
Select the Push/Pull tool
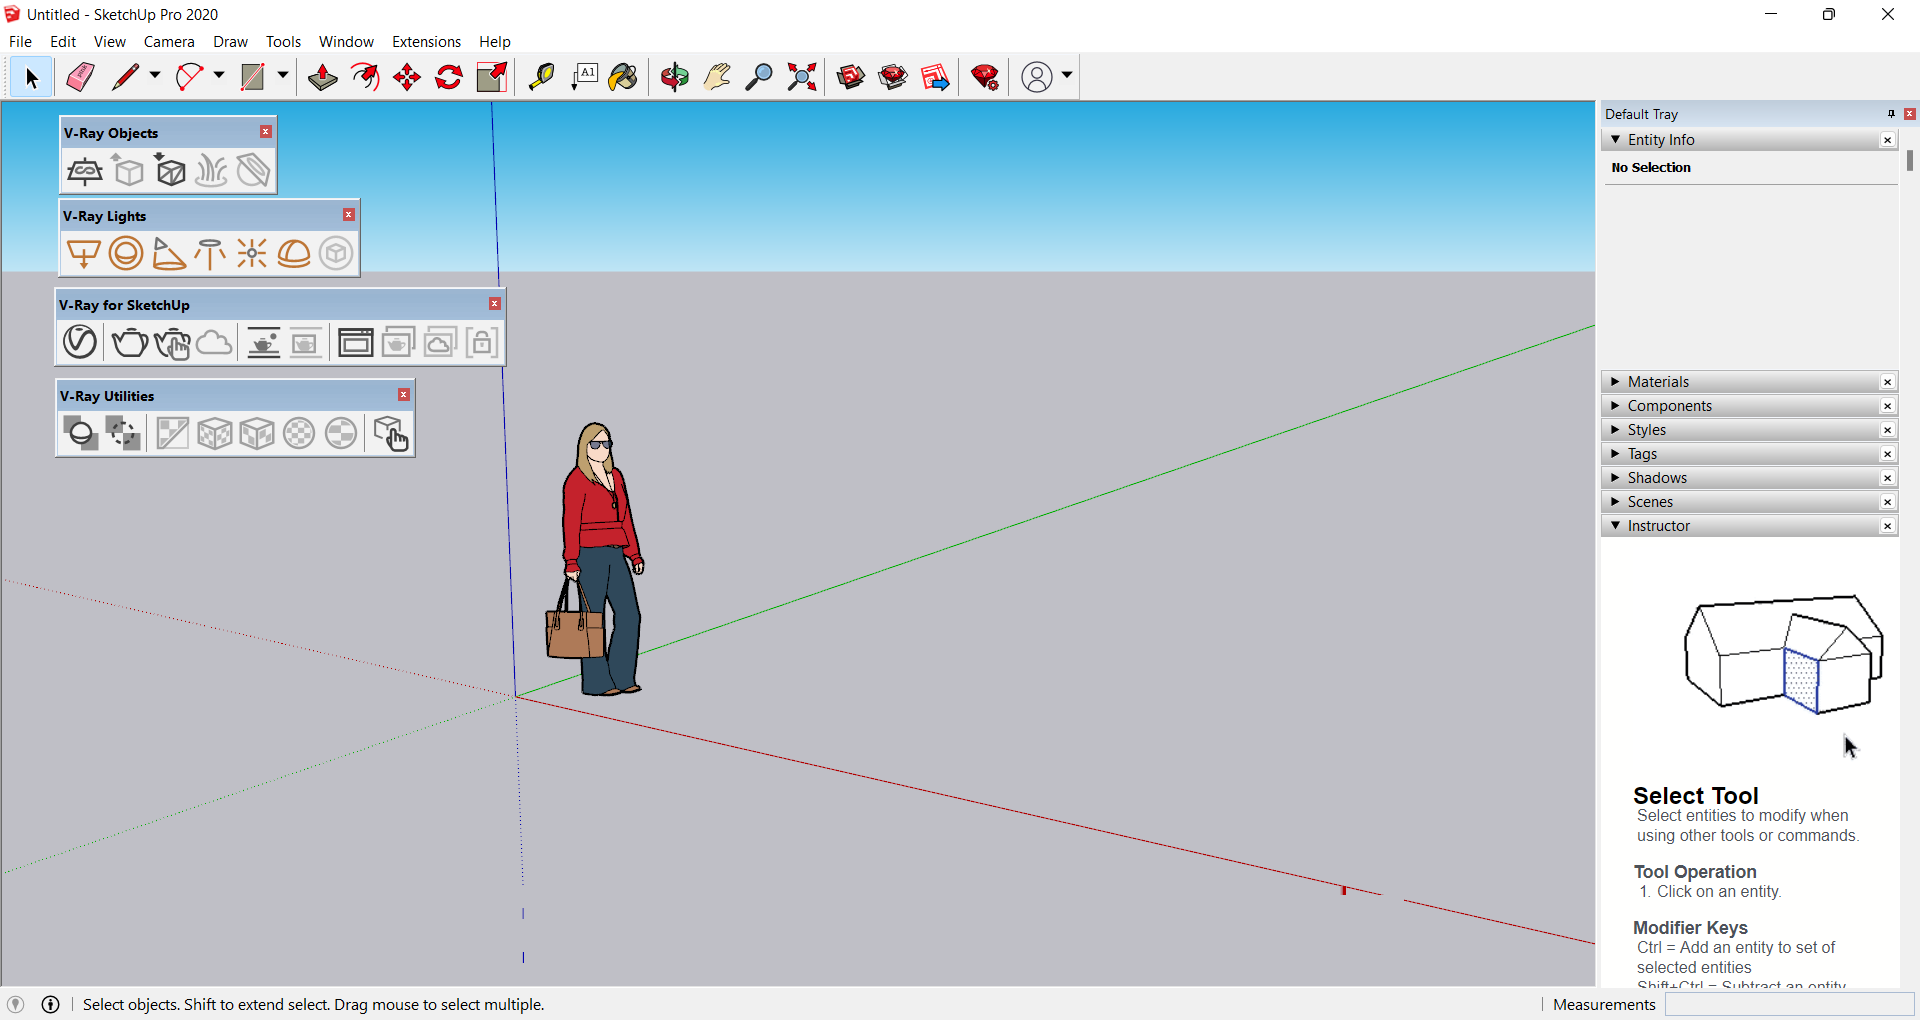point(322,77)
